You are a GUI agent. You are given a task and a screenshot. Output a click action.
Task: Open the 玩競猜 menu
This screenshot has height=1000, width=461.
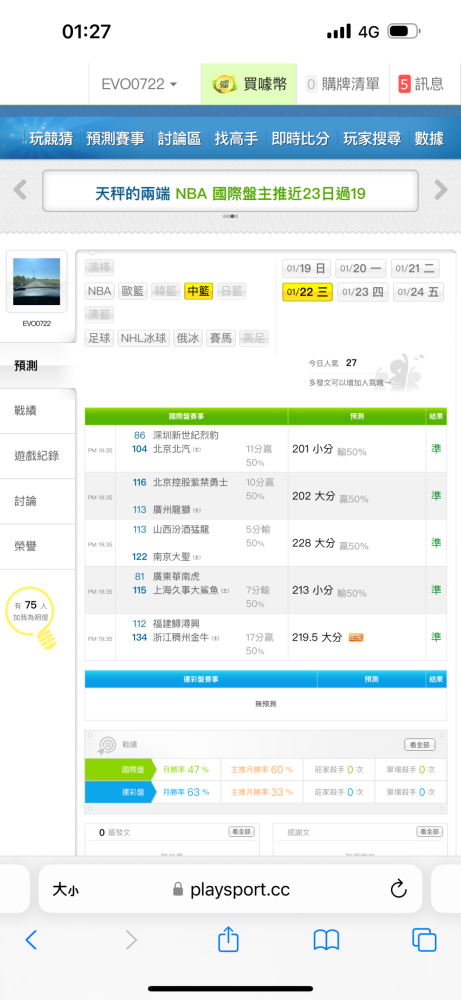point(51,138)
